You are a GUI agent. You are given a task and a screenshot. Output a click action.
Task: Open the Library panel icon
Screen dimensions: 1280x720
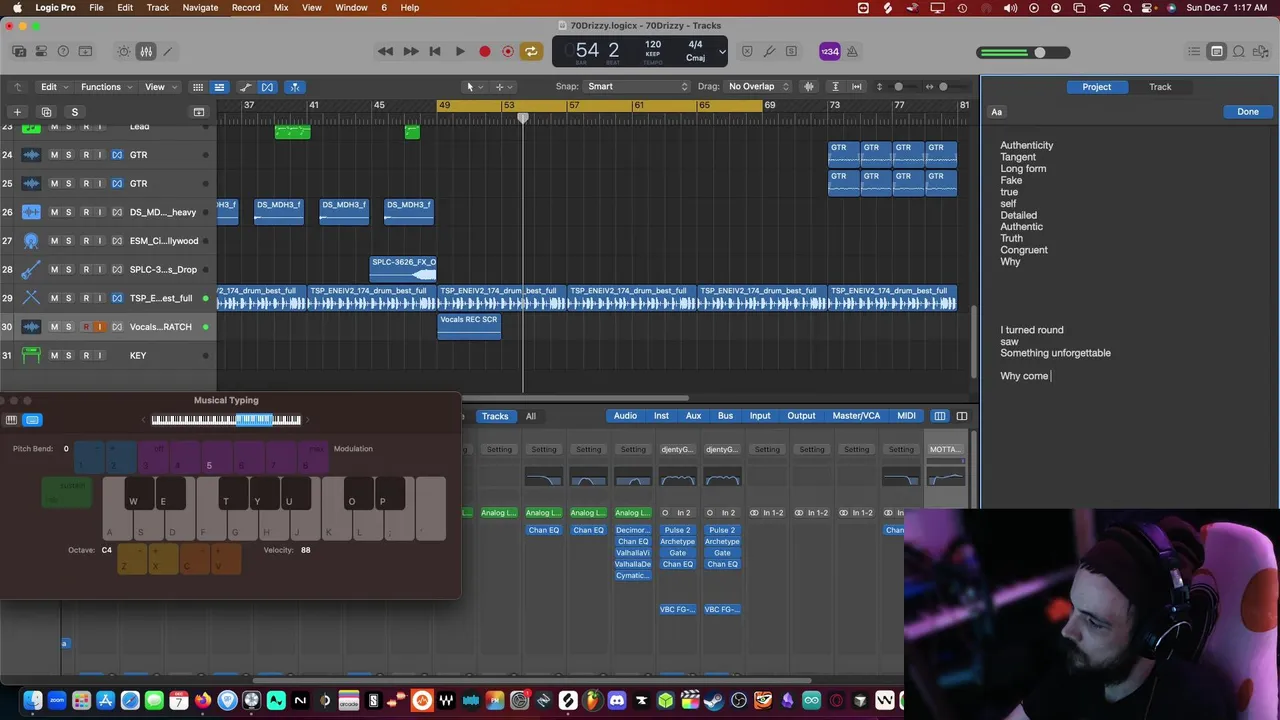(19, 51)
